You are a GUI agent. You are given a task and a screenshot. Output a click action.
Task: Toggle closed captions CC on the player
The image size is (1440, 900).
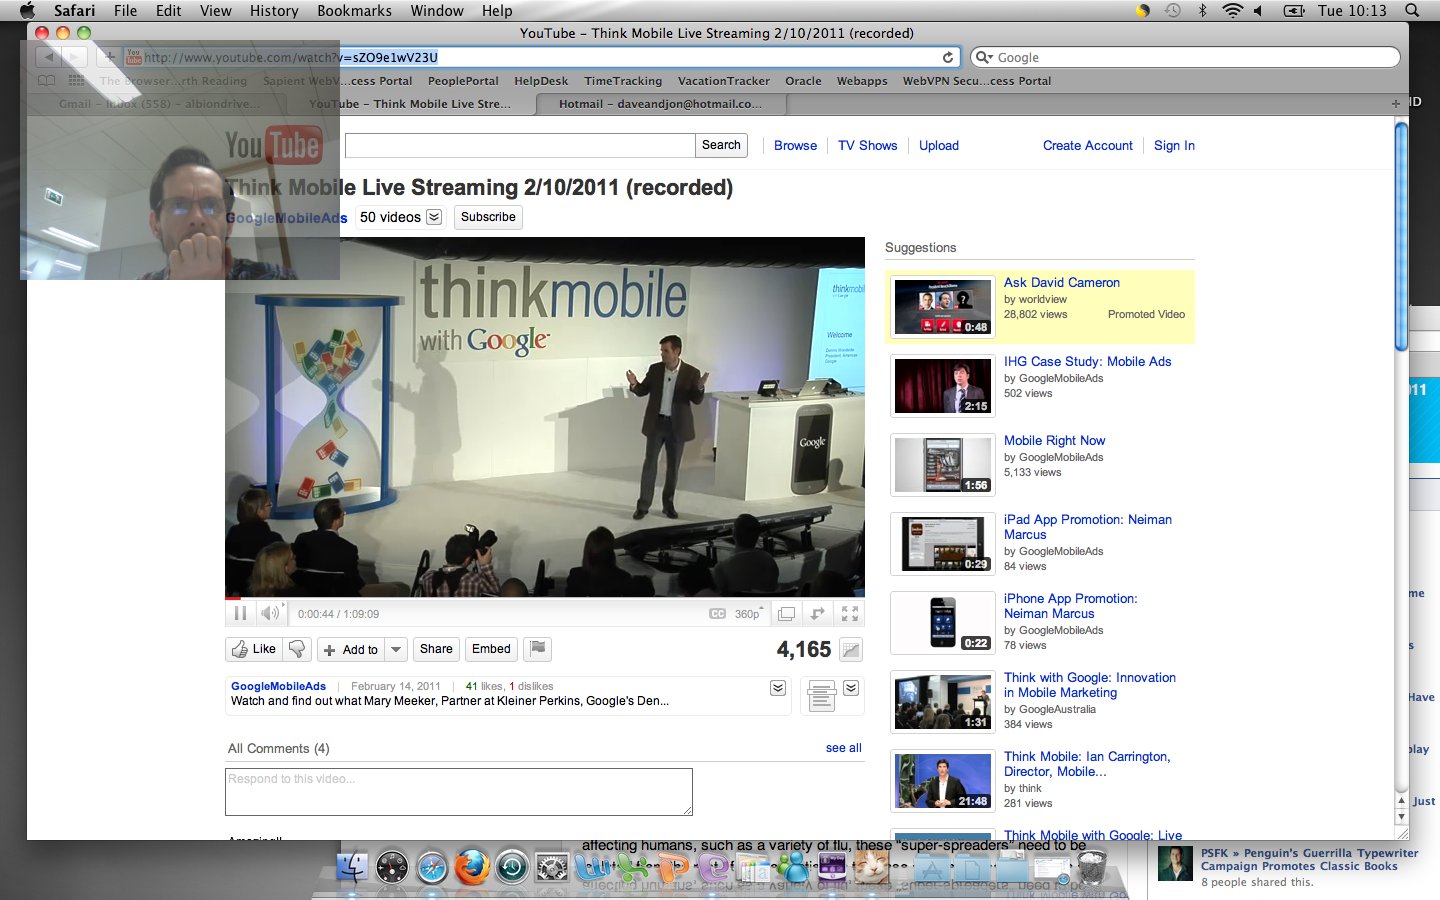[717, 614]
